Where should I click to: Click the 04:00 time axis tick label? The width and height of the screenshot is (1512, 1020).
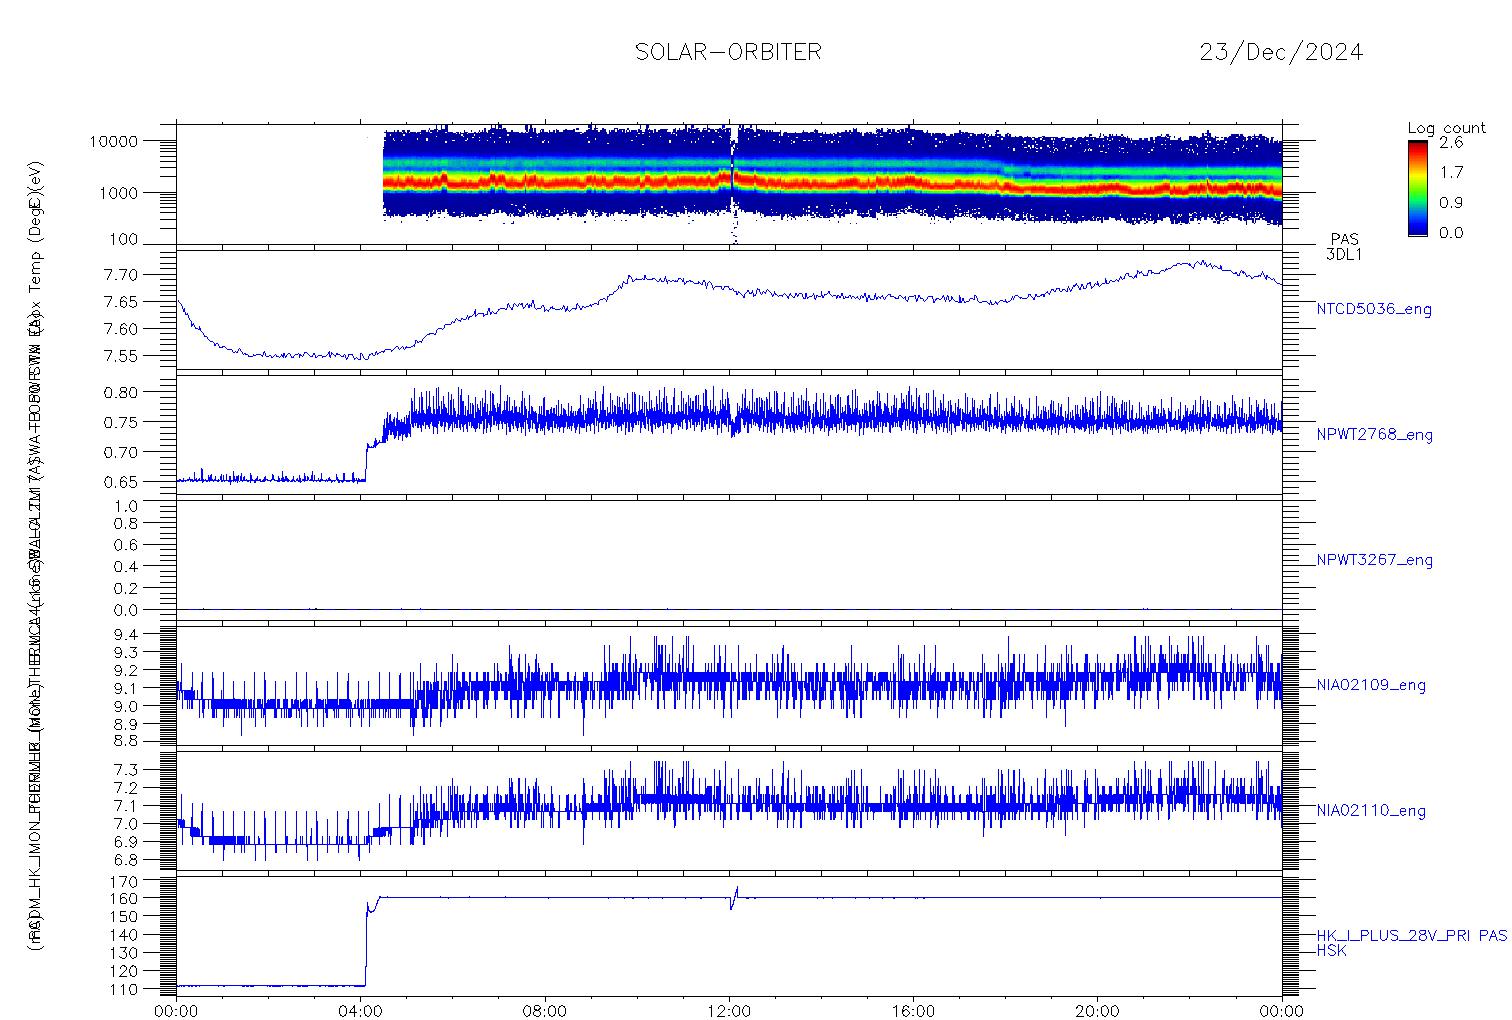361,1011
